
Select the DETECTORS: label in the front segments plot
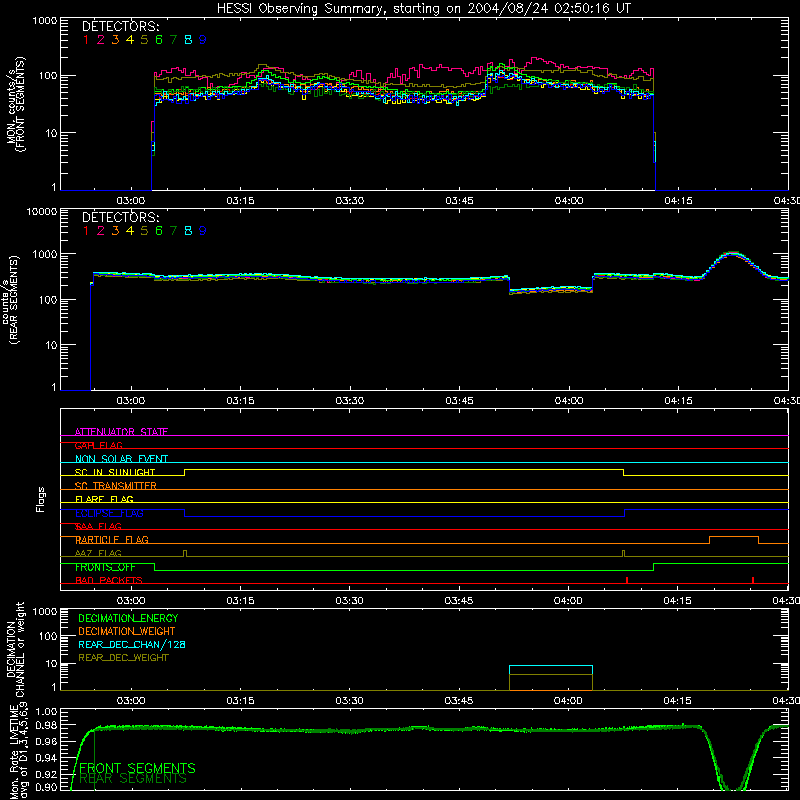120,26
